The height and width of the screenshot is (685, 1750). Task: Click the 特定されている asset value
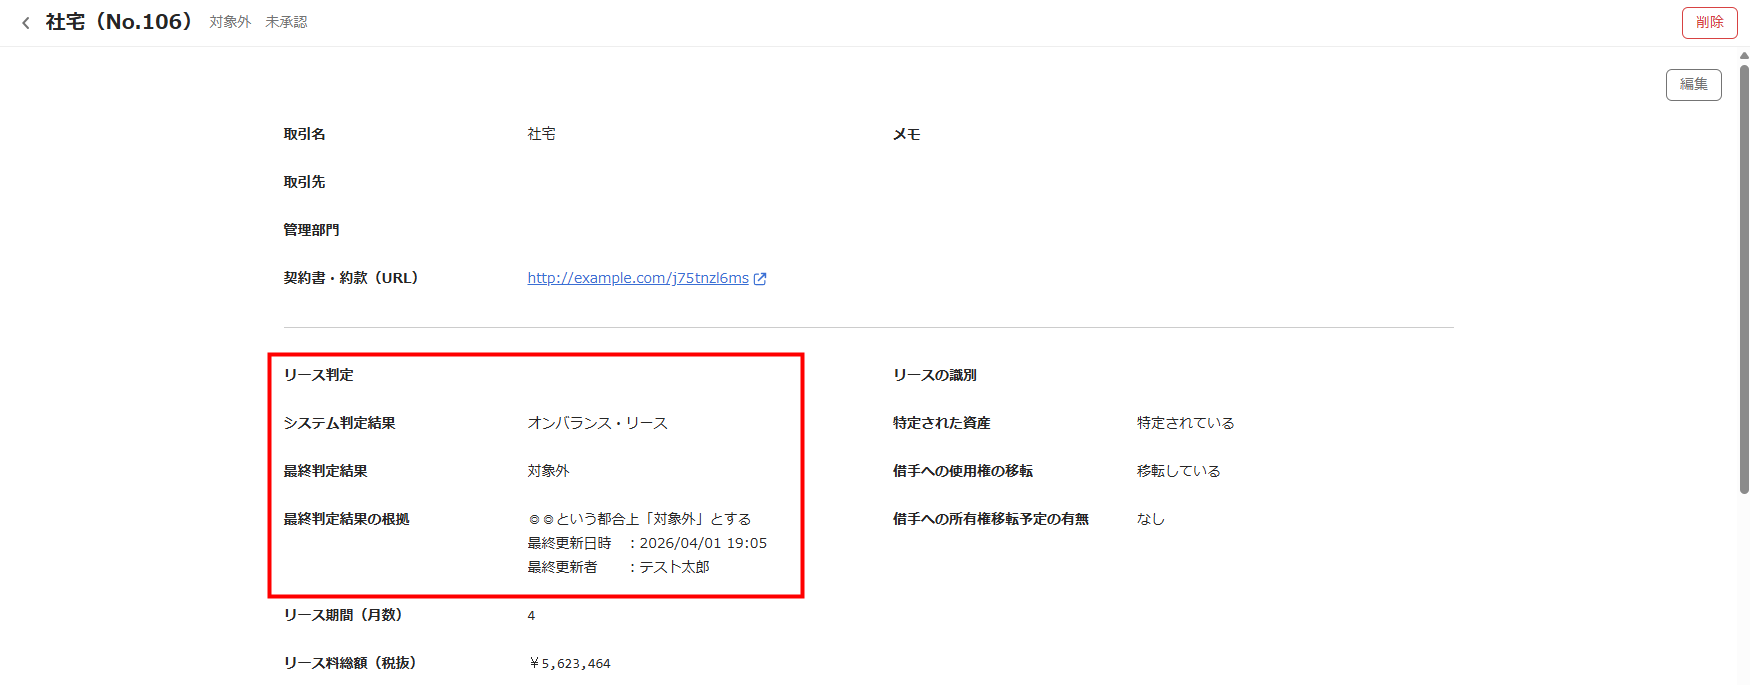(x=1185, y=423)
